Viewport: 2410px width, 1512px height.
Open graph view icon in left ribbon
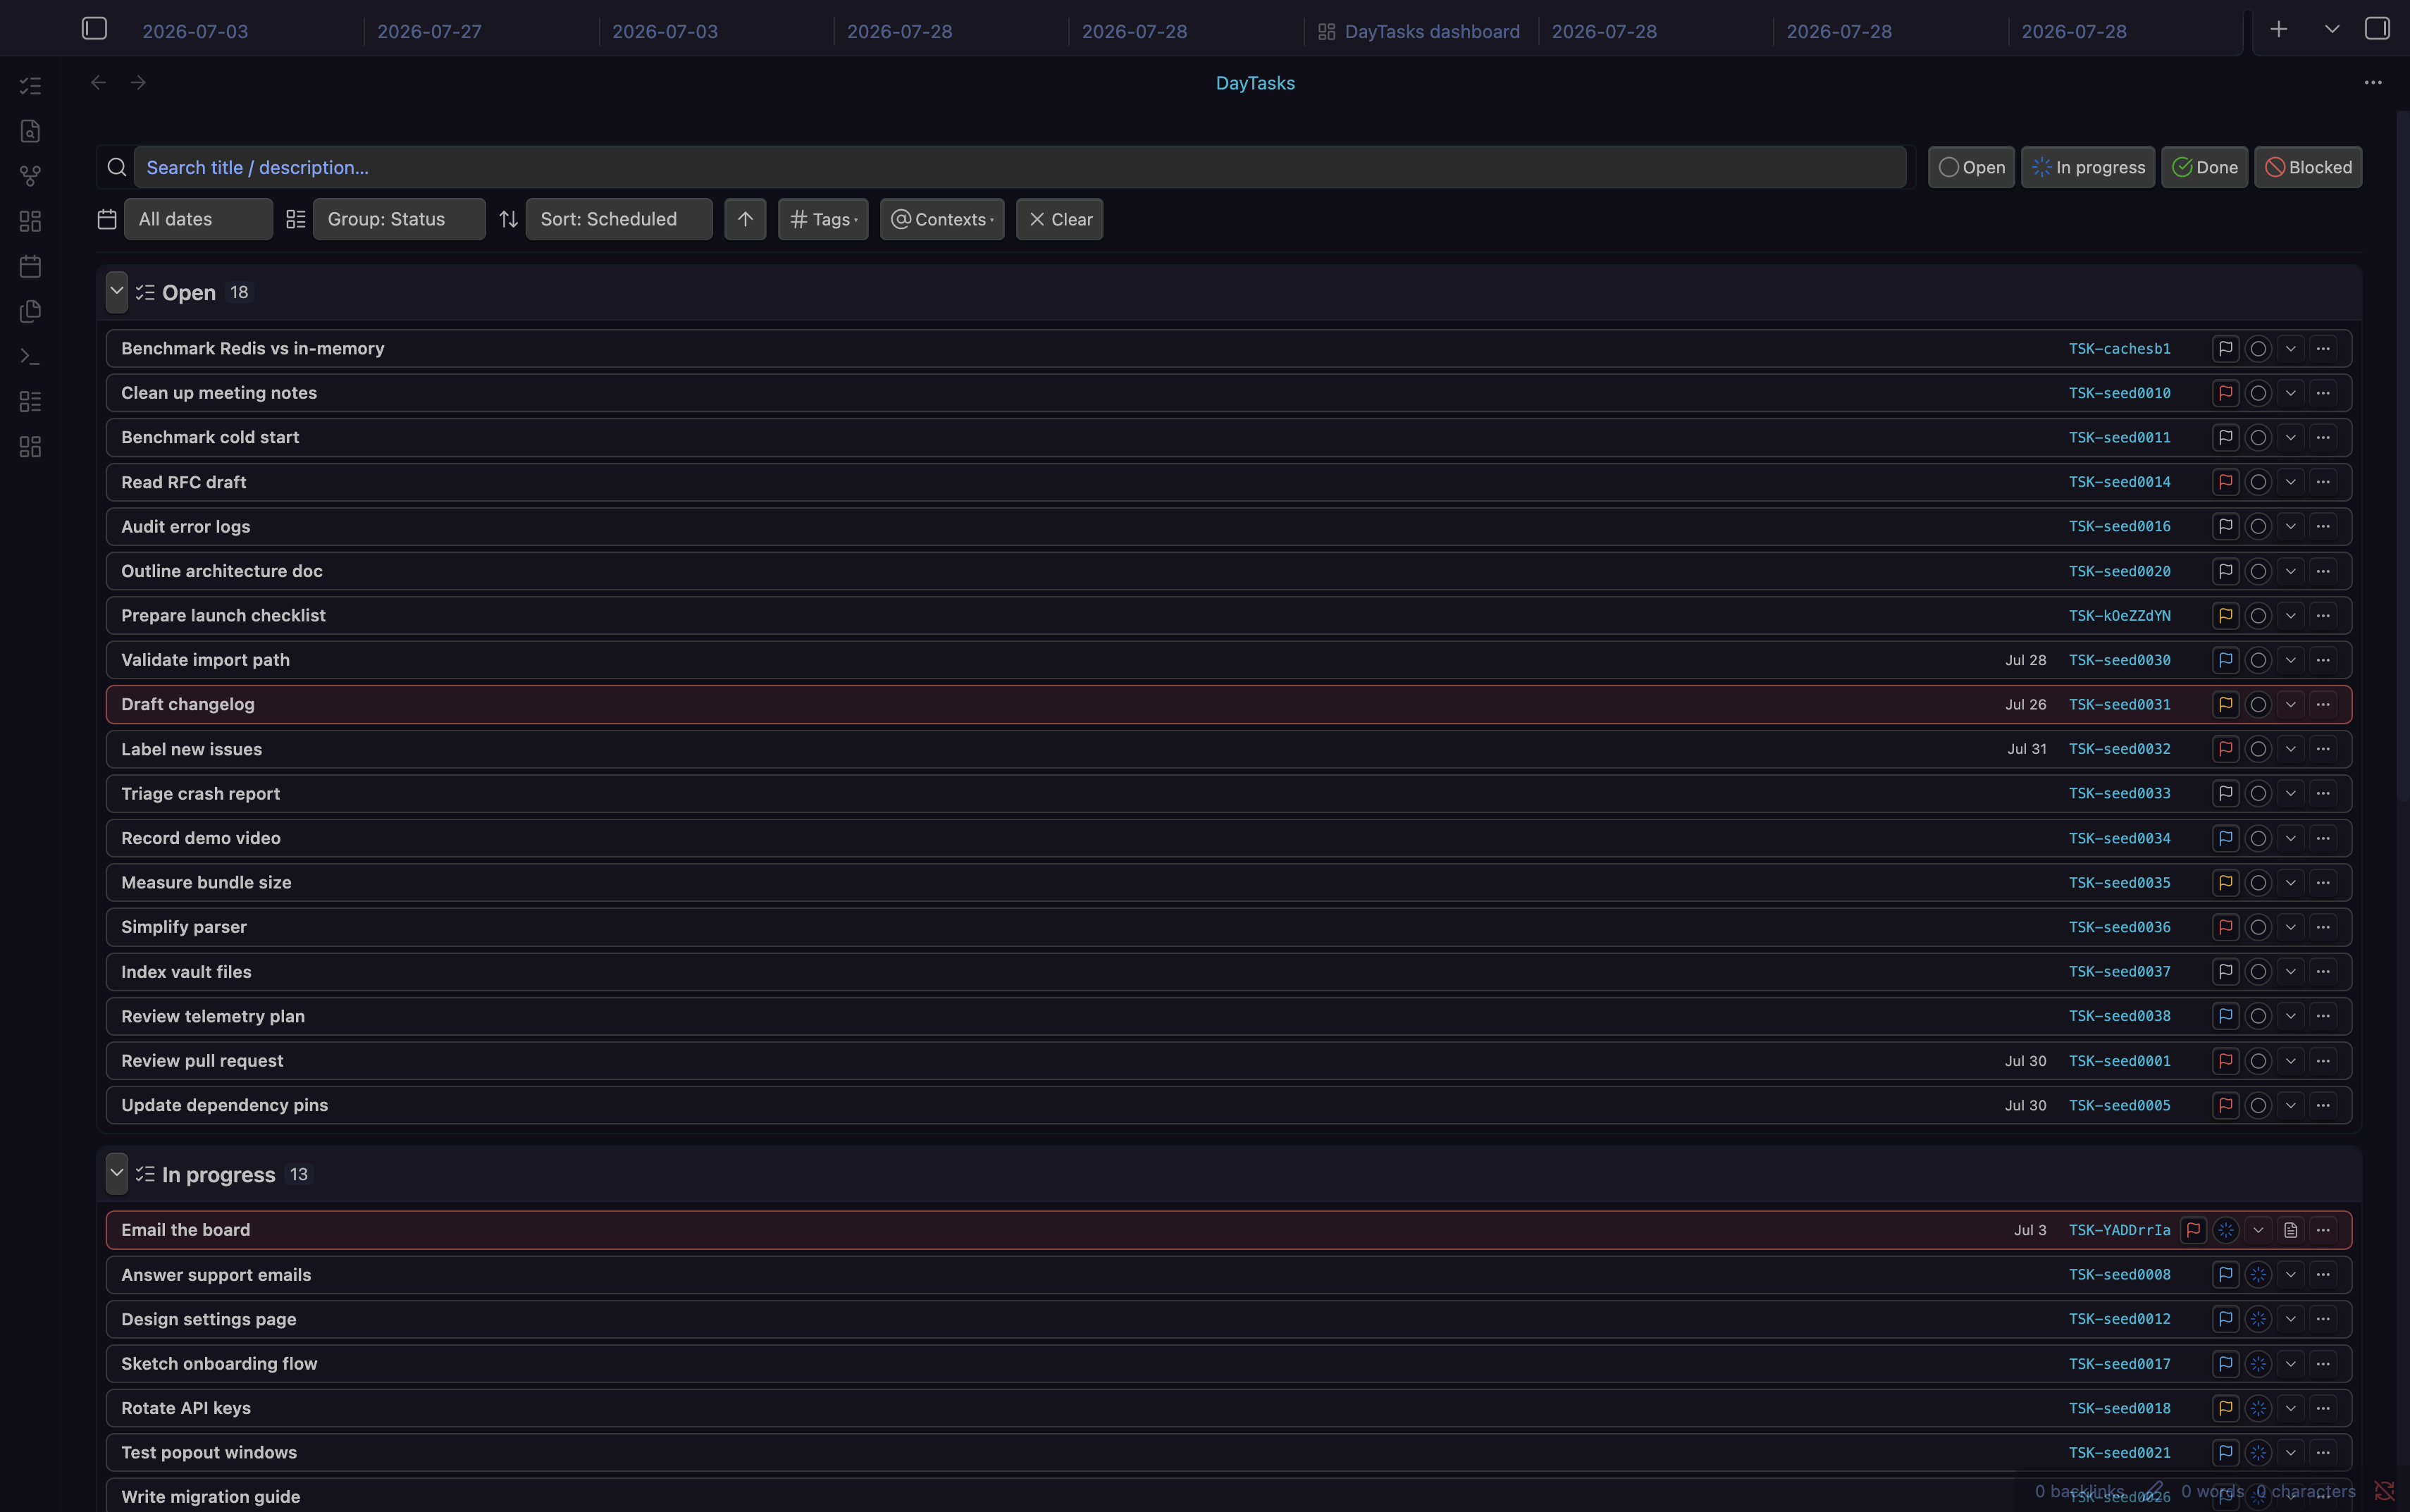pos(30,176)
